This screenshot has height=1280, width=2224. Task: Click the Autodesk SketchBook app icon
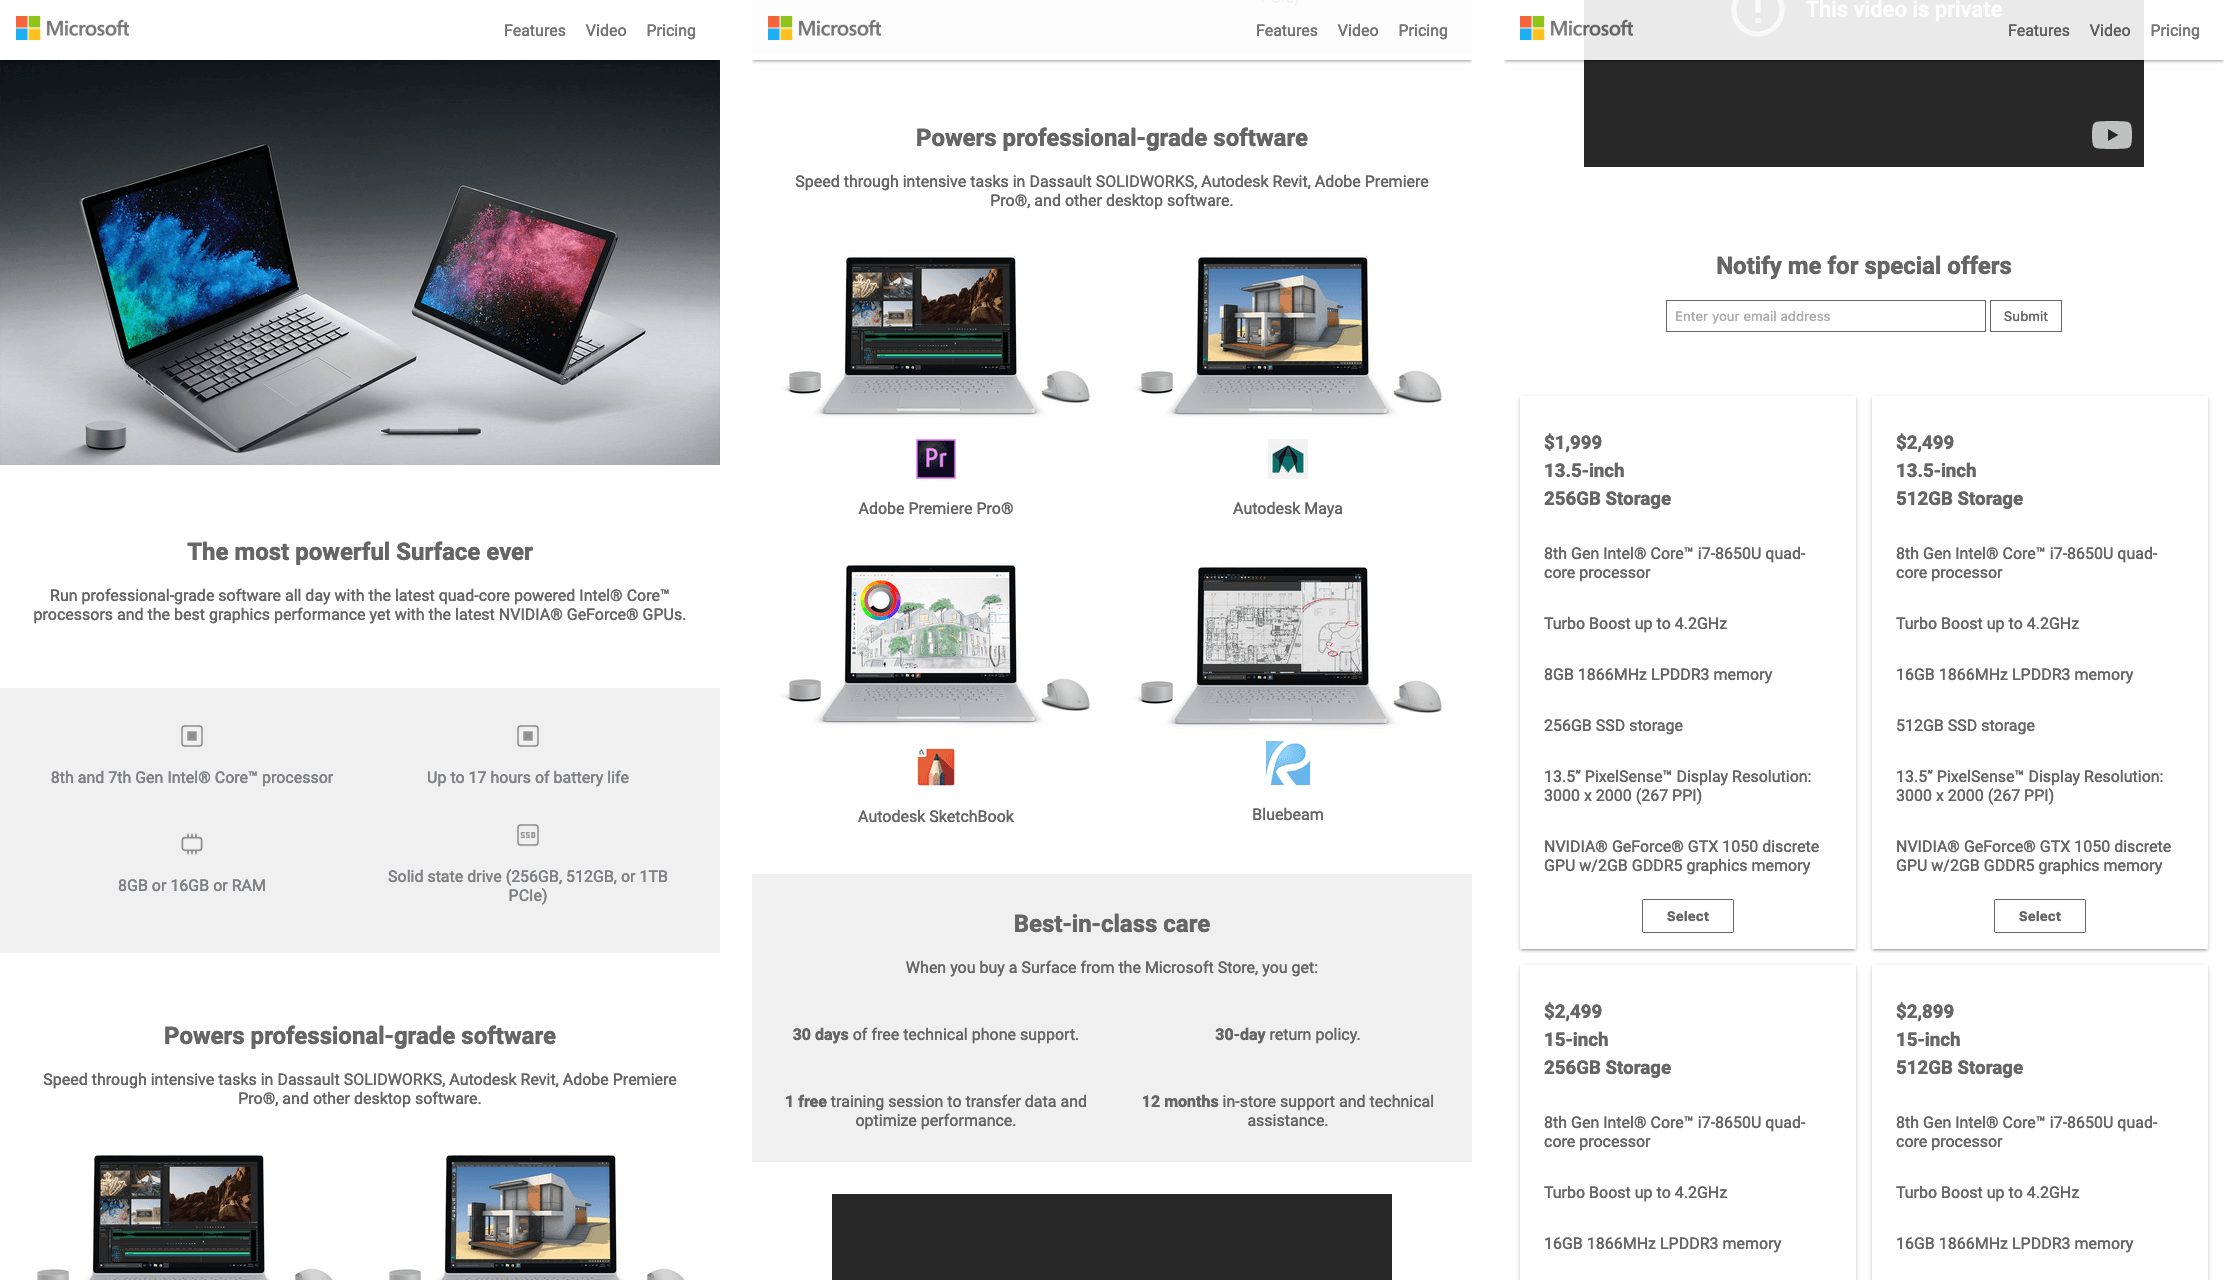[x=935, y=767]
